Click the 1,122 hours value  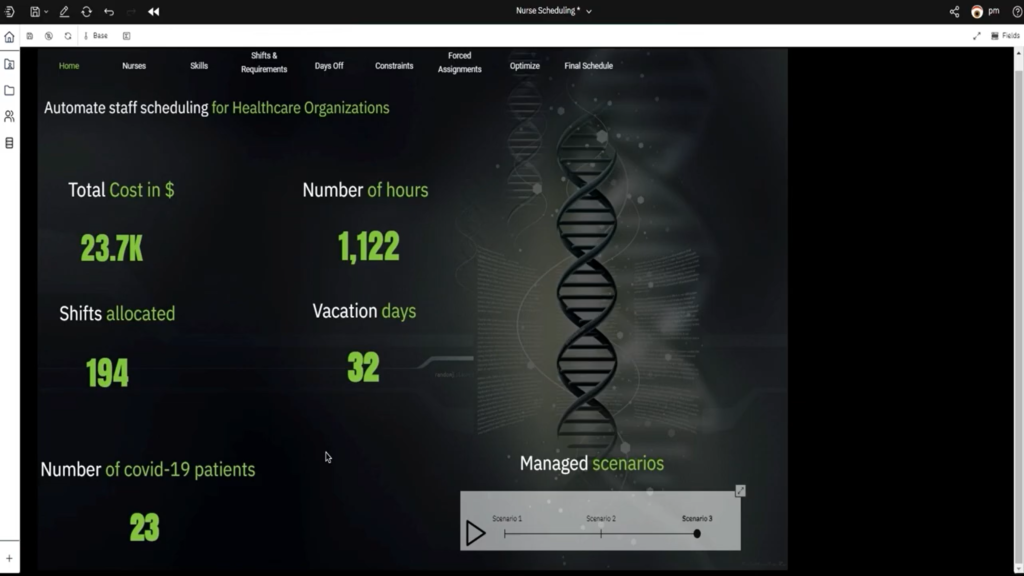tap(368, 247)
